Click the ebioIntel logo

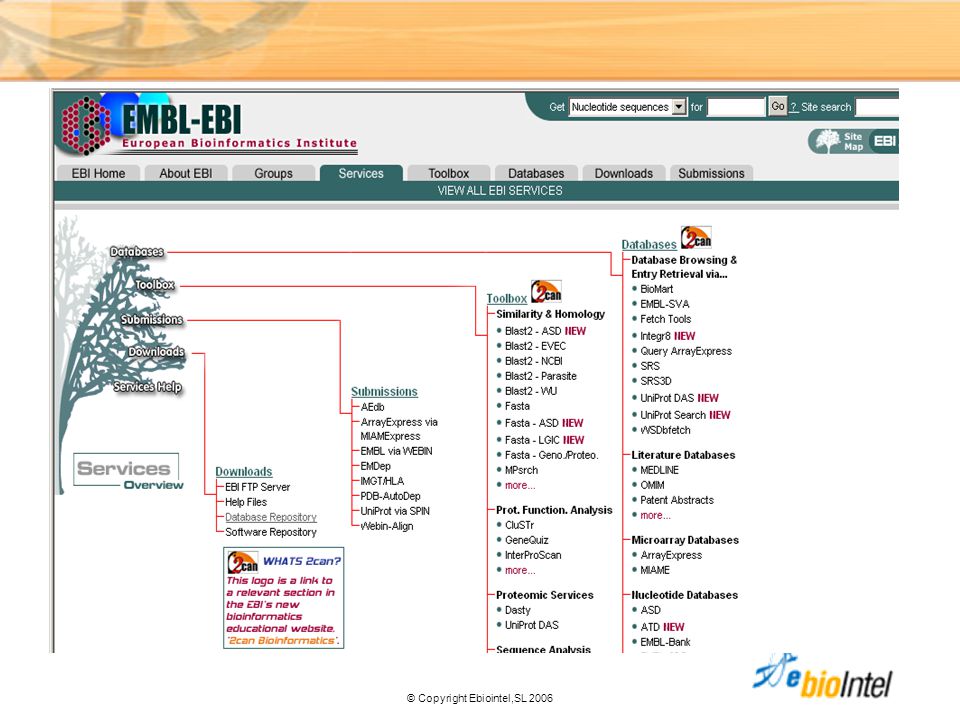pos(822,677)
